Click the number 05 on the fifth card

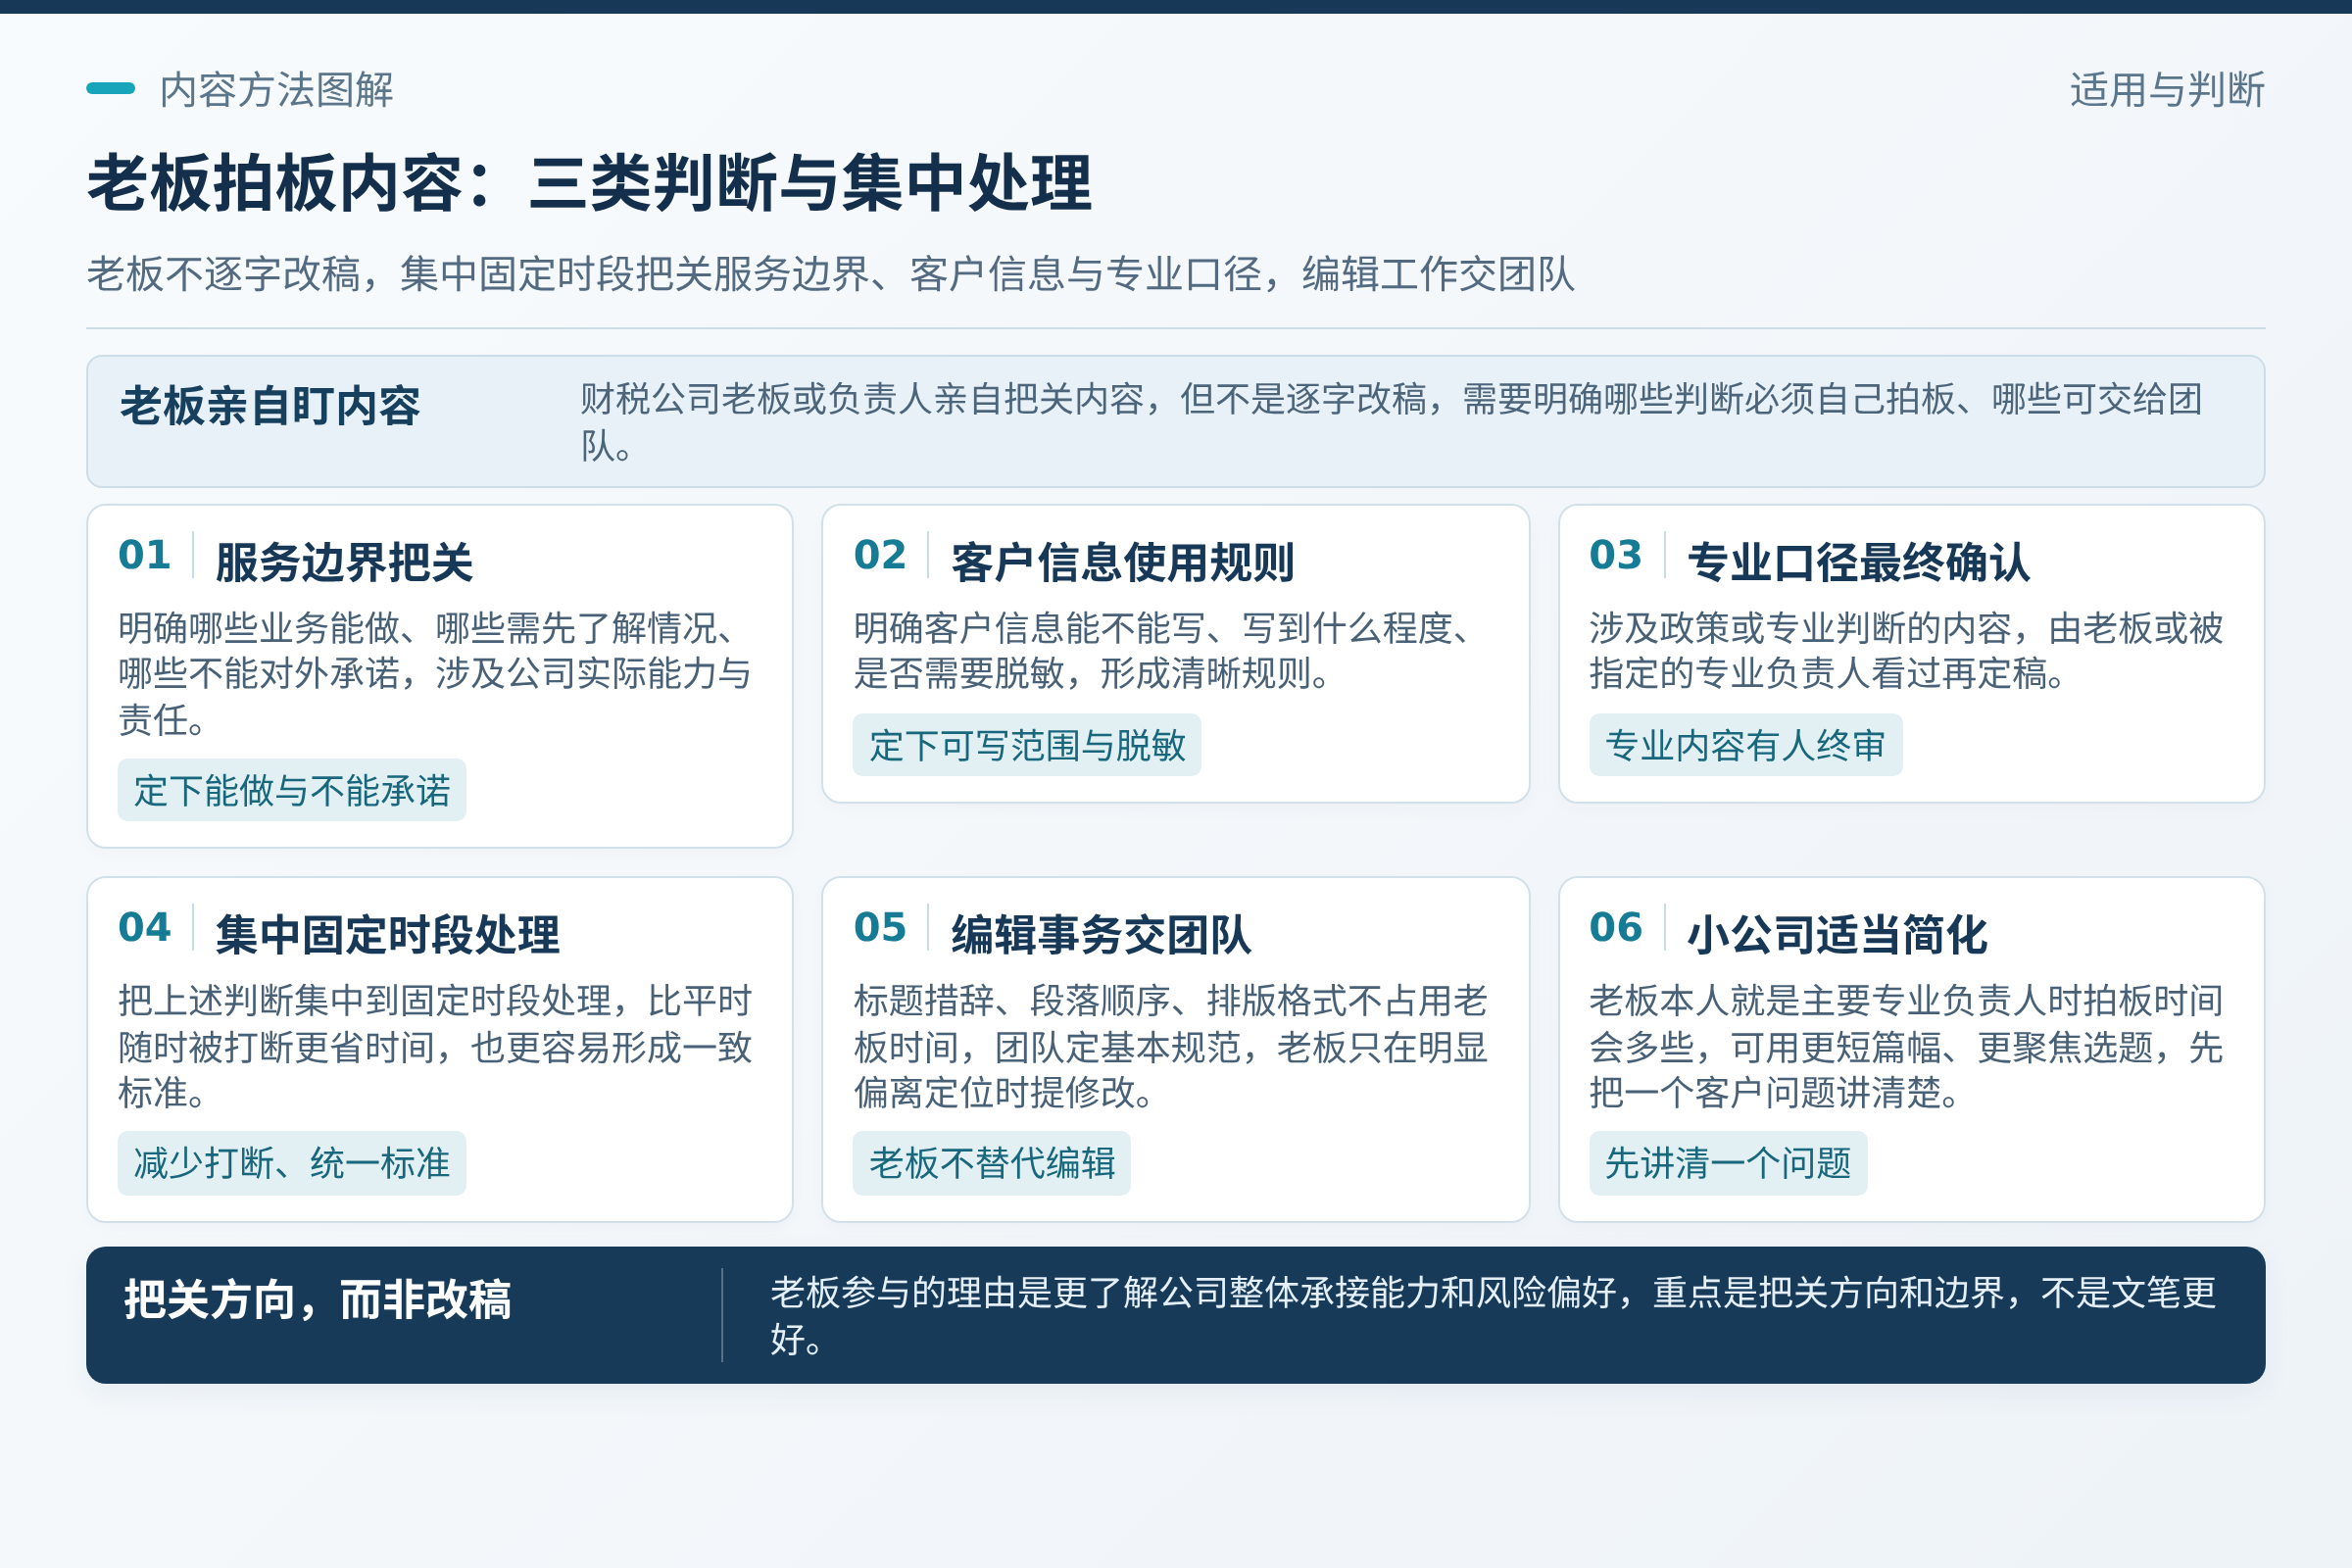tap(880, 928)
